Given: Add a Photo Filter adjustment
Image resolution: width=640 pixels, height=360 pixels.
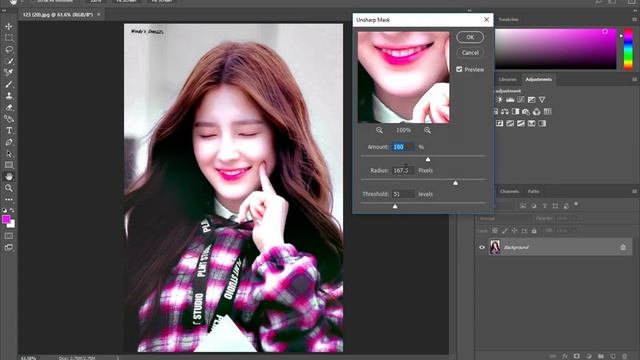Looking at the screenshot, I should coord(526,111).
